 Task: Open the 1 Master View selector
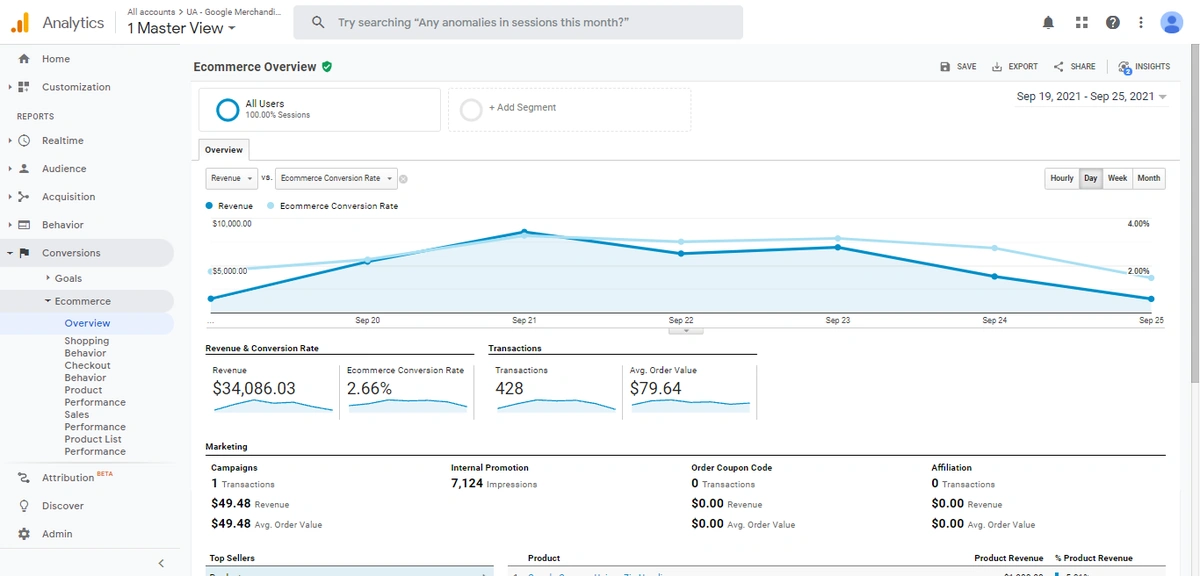[180, 28]
